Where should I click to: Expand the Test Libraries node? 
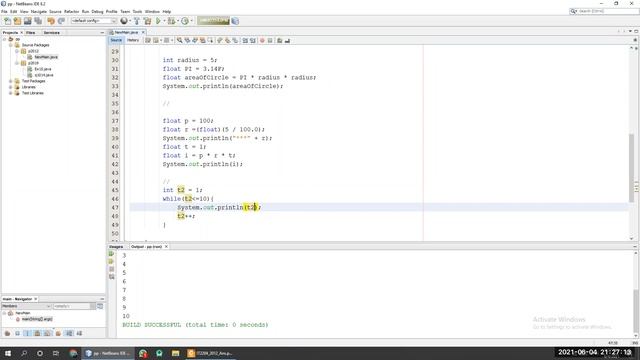[11, 93]
